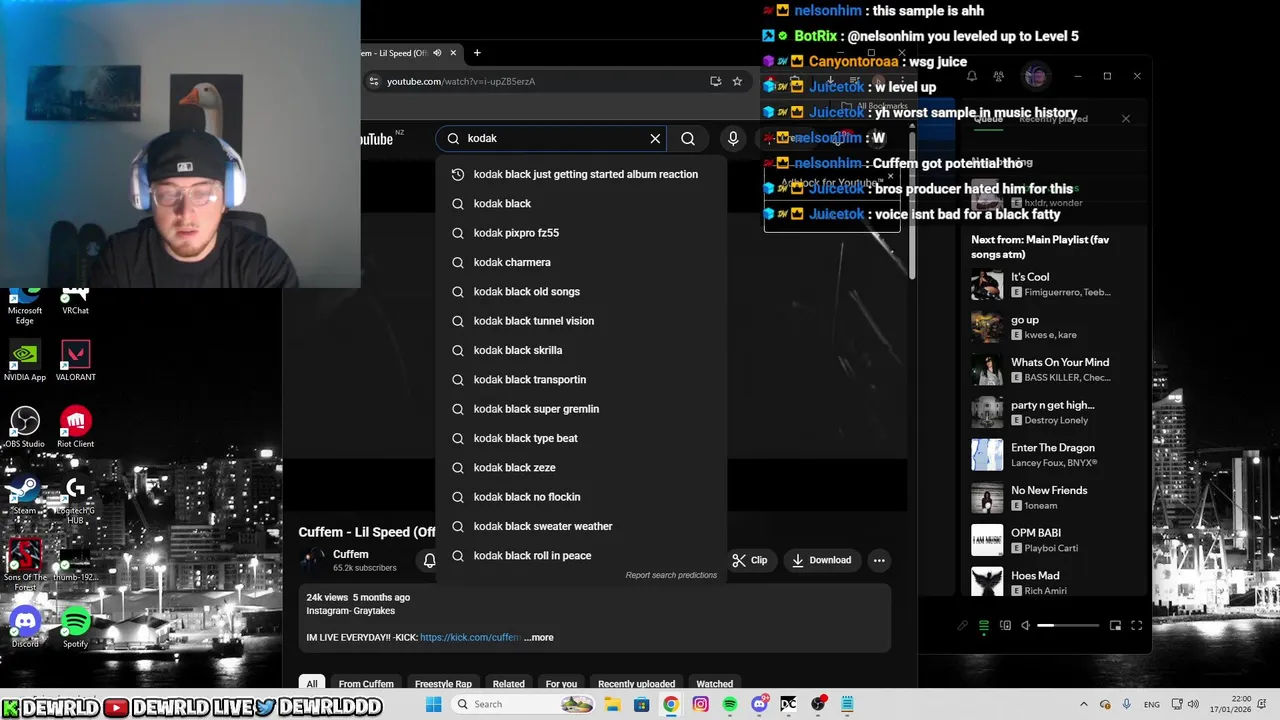The height and width of the screenshot is (720, 1280).
Task: Open site information icon beside URL
Action: tap(374, 81)
